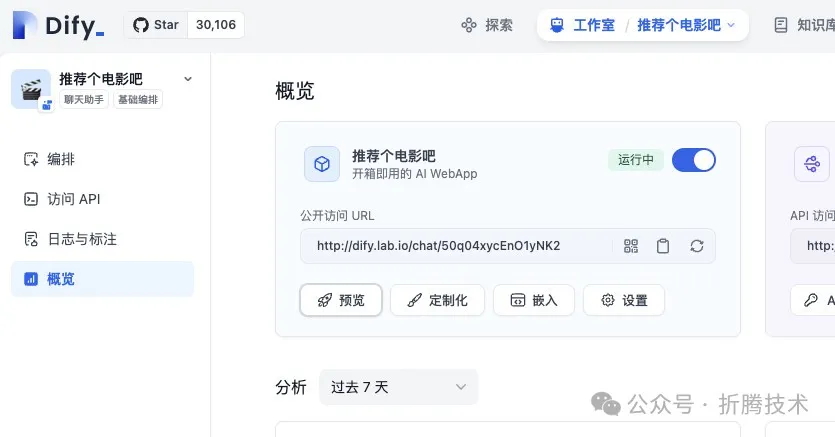Click the clapperboard app icon

click(x=31, y=89)
